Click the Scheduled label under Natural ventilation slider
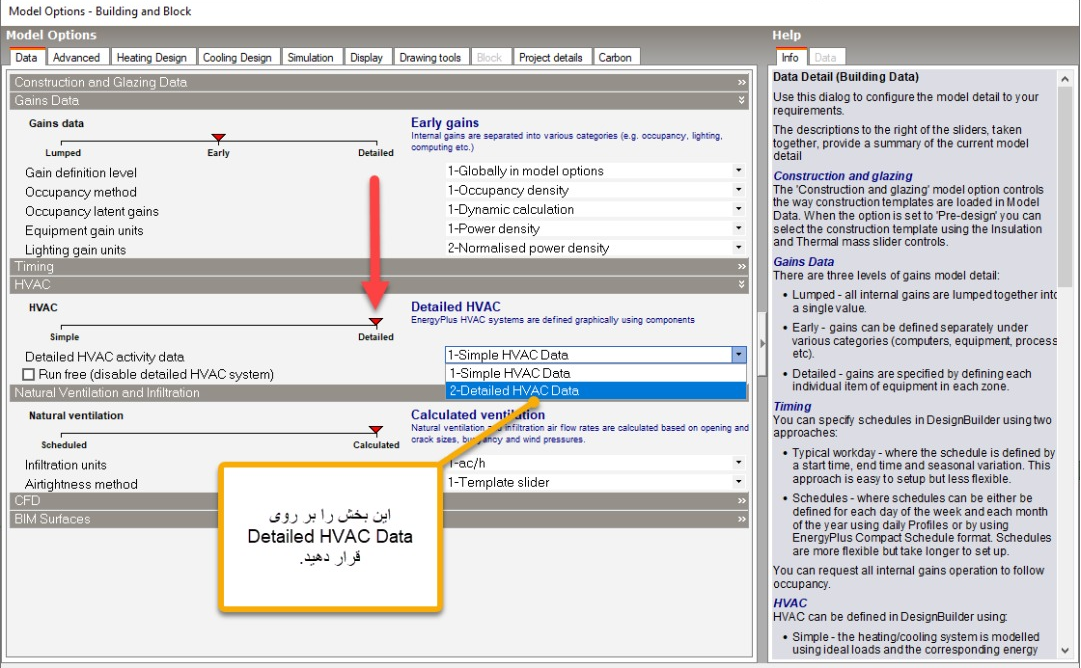Image resolution: width=1081 pixels, height=668 pixels. [x=64, y=445]
